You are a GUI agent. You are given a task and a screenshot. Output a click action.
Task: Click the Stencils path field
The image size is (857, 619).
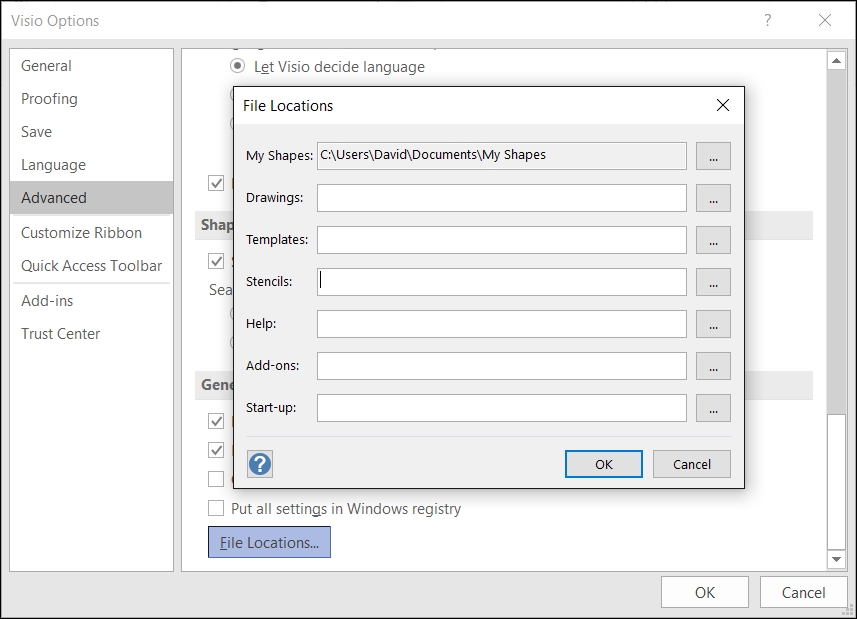(x=502, y=282)
